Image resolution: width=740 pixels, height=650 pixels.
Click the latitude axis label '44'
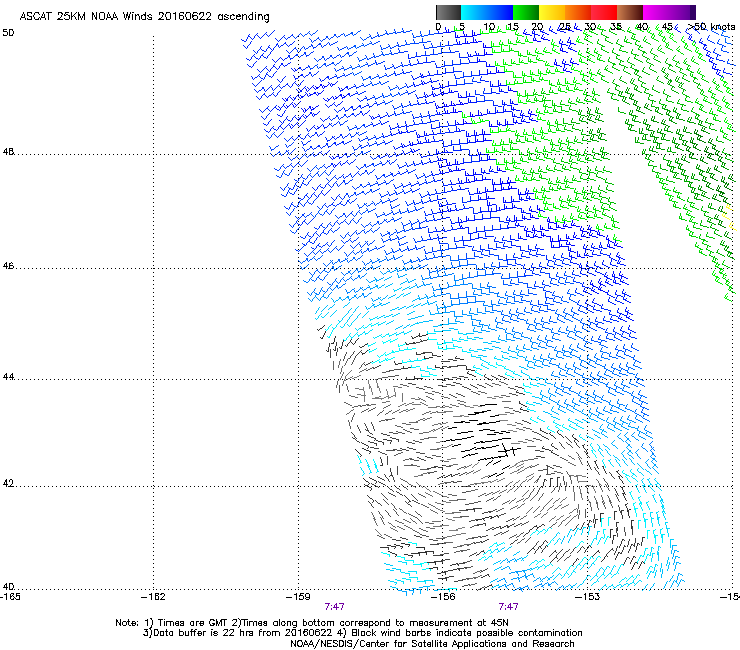(8, 377)
